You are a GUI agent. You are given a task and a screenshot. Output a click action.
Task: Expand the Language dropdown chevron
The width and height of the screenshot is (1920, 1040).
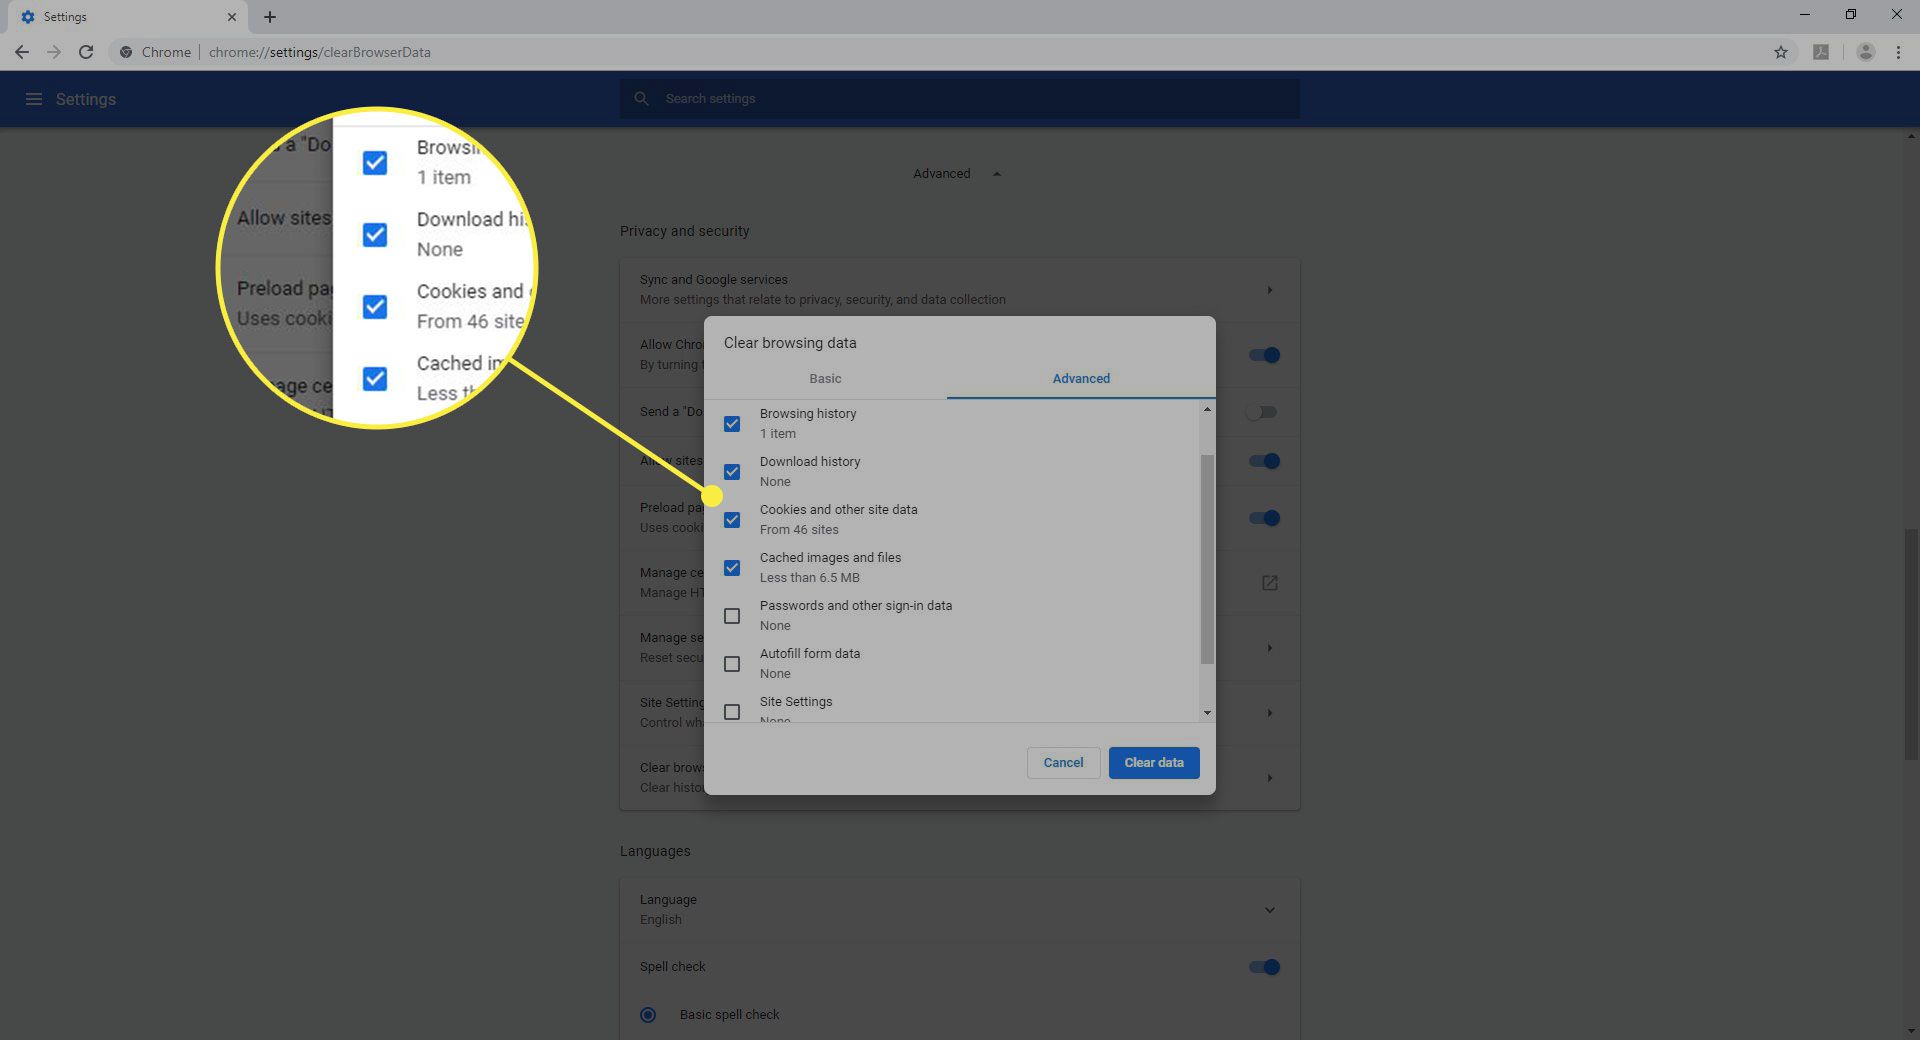click(x=1269, y=910)
